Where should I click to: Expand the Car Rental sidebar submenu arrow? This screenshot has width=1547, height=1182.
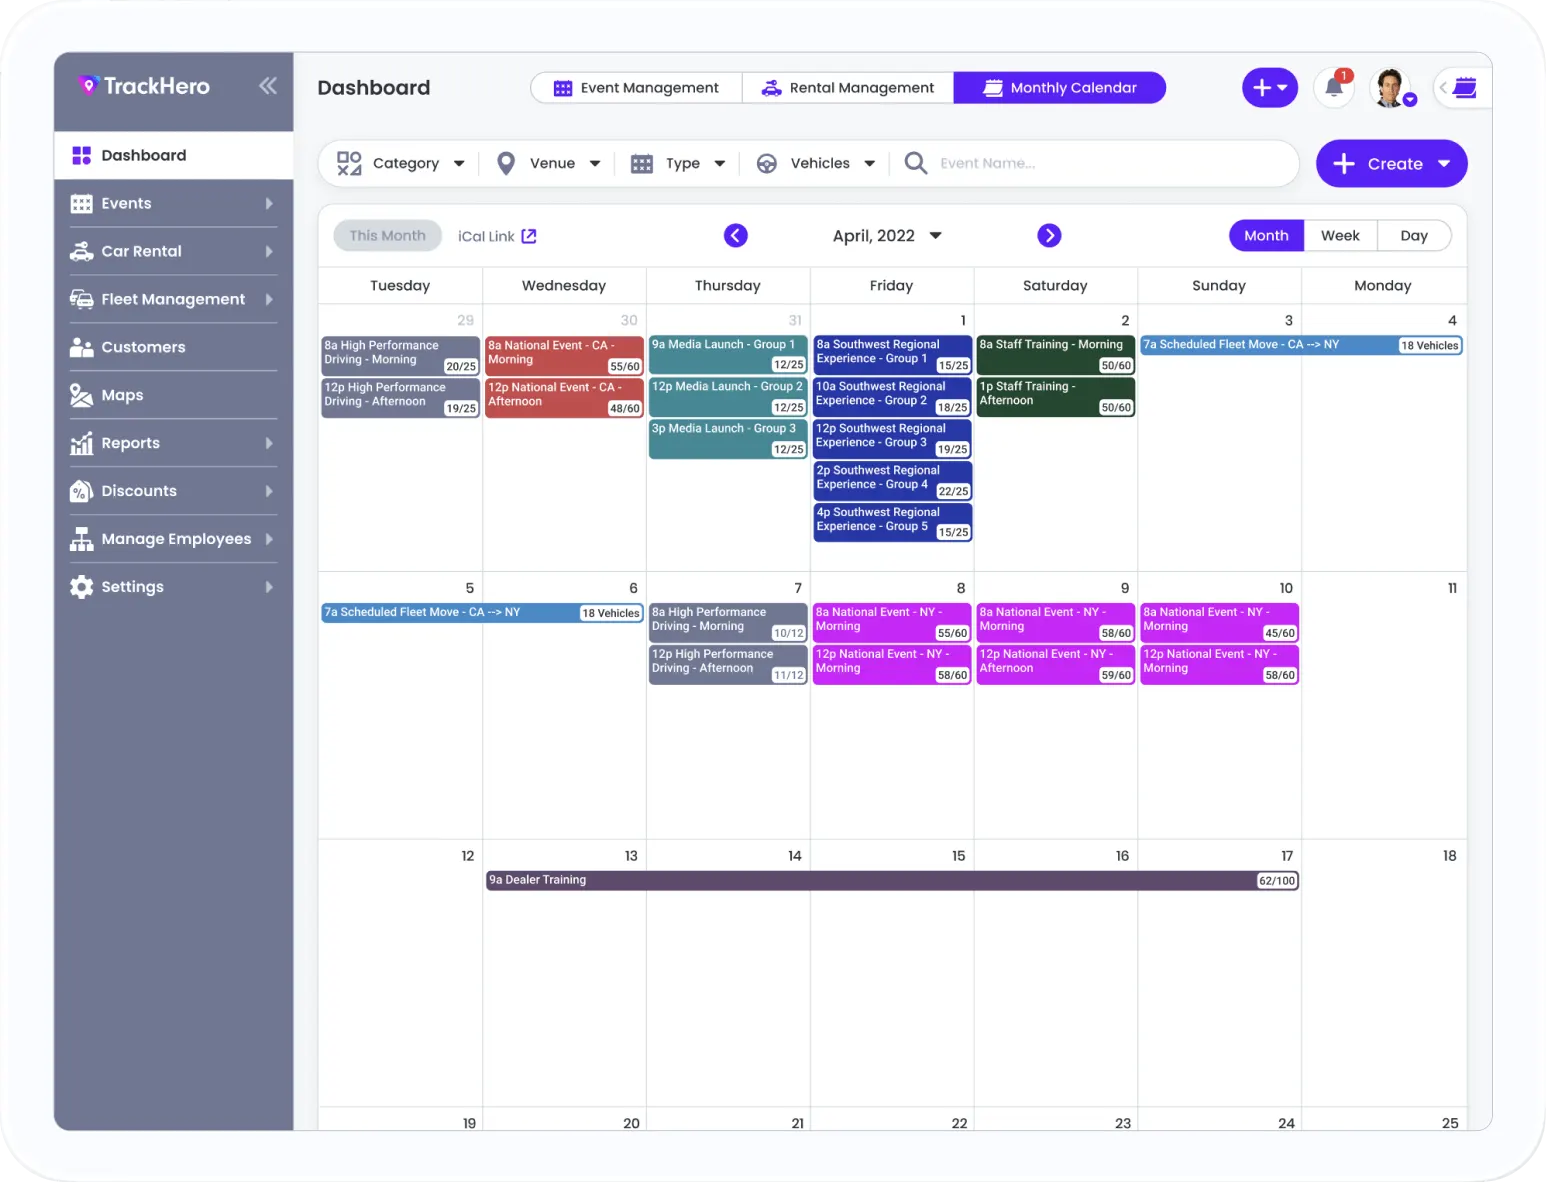click(x=269, y=251)
